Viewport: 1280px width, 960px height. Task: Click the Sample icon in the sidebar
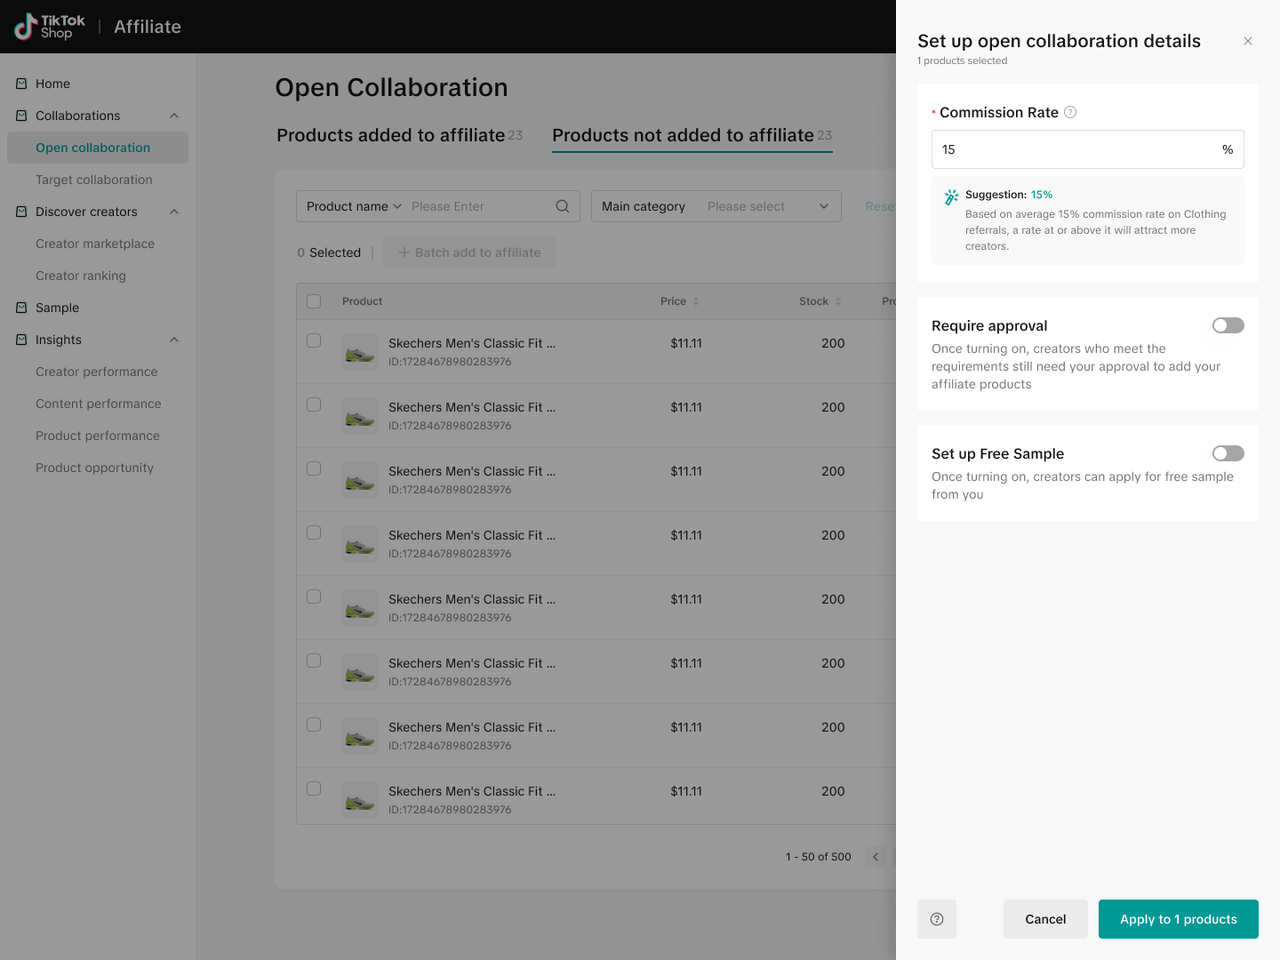pos(22,308)
